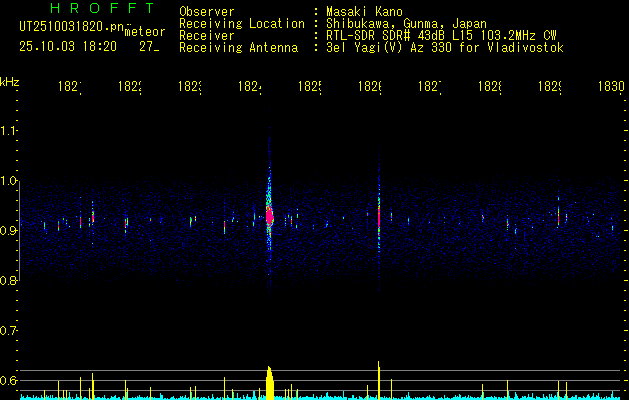629x400 pixels.
Task: Click the thin vertical echo below tick 1826
Action: tap(379, 217)
